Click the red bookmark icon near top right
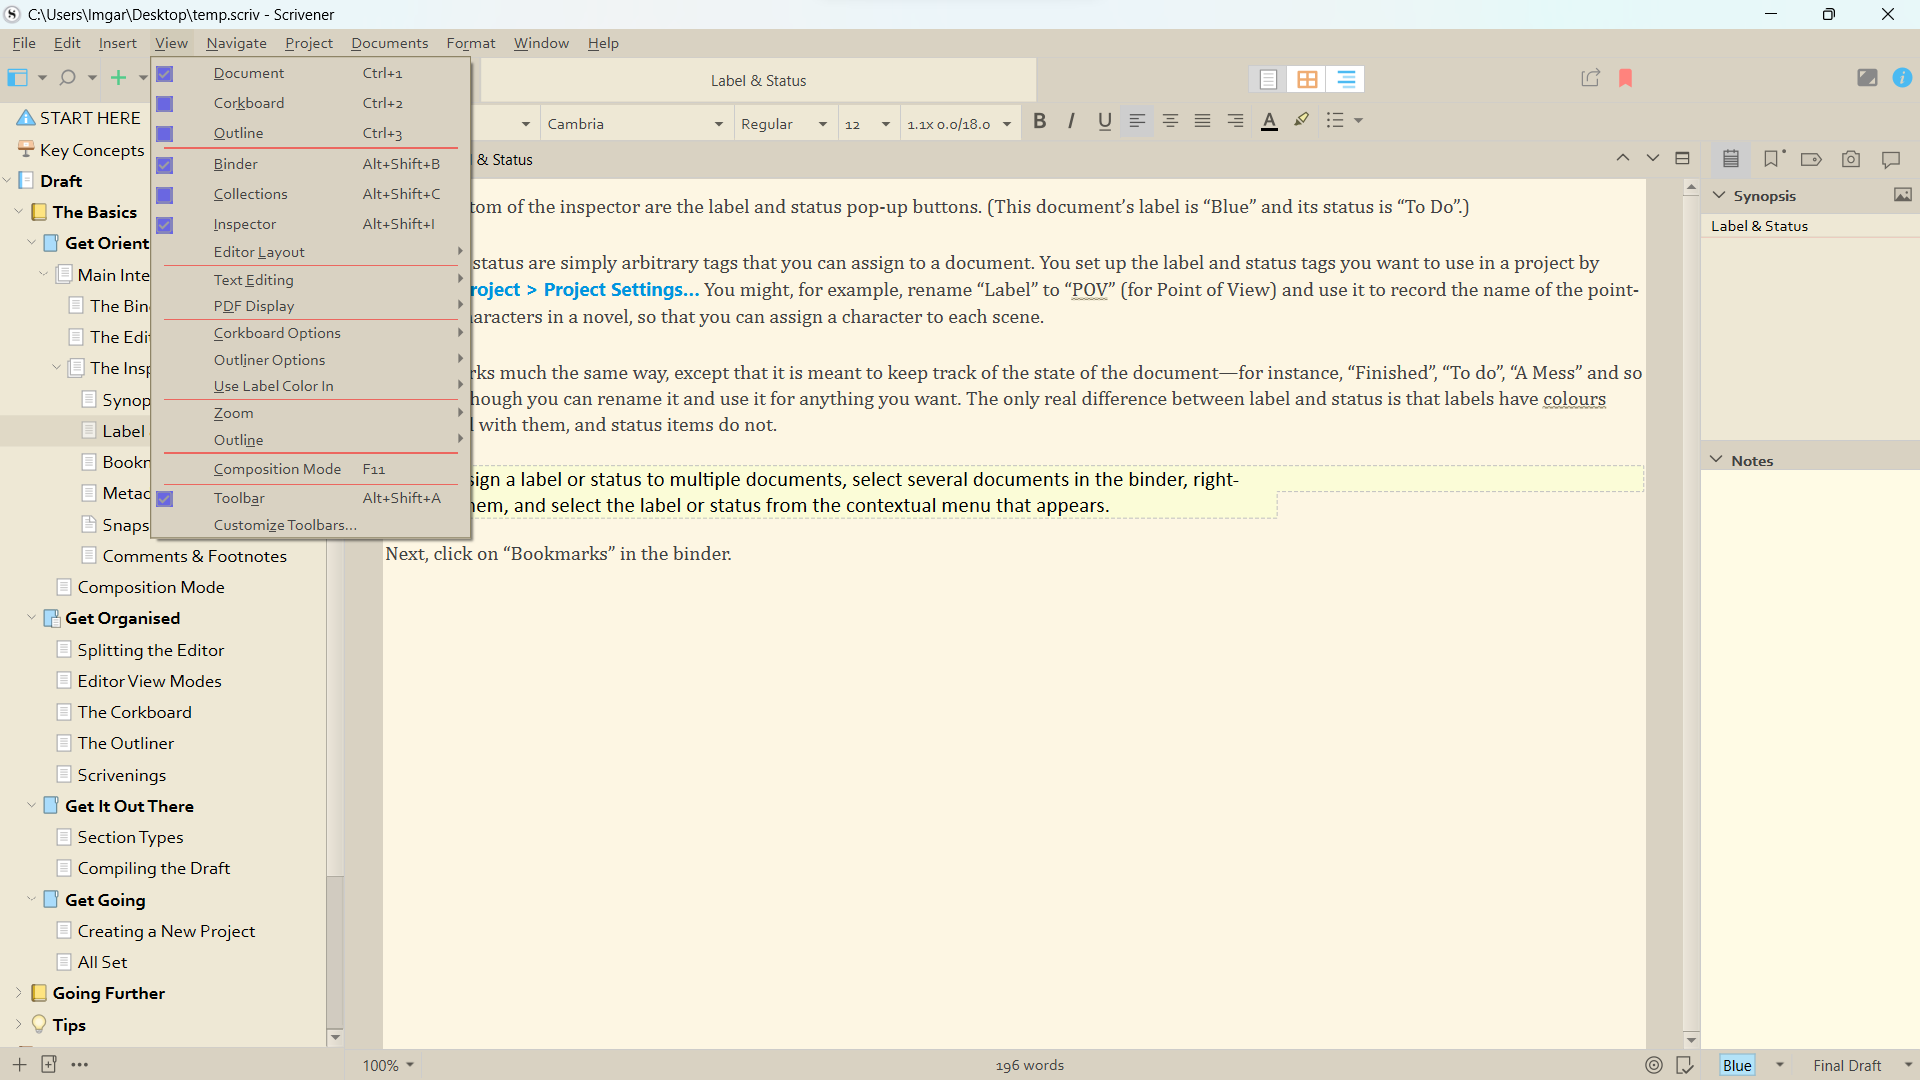1920x1080 pixels. 1626,78
